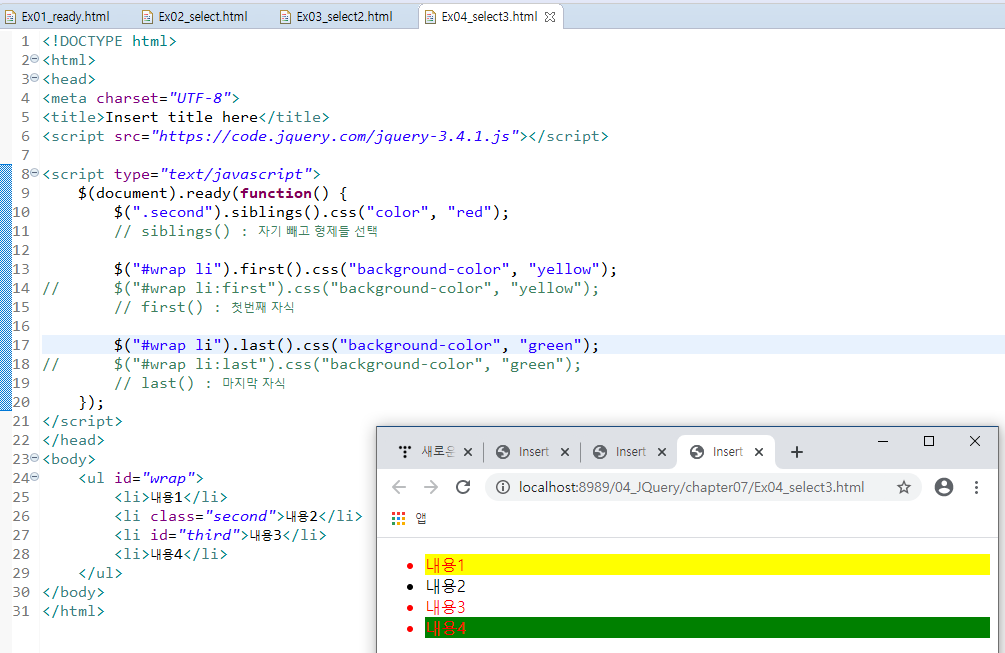Viewport: 1005px width, 653px height.
Task: Open the Chrome three-dot menu
Action: (976, 488)
